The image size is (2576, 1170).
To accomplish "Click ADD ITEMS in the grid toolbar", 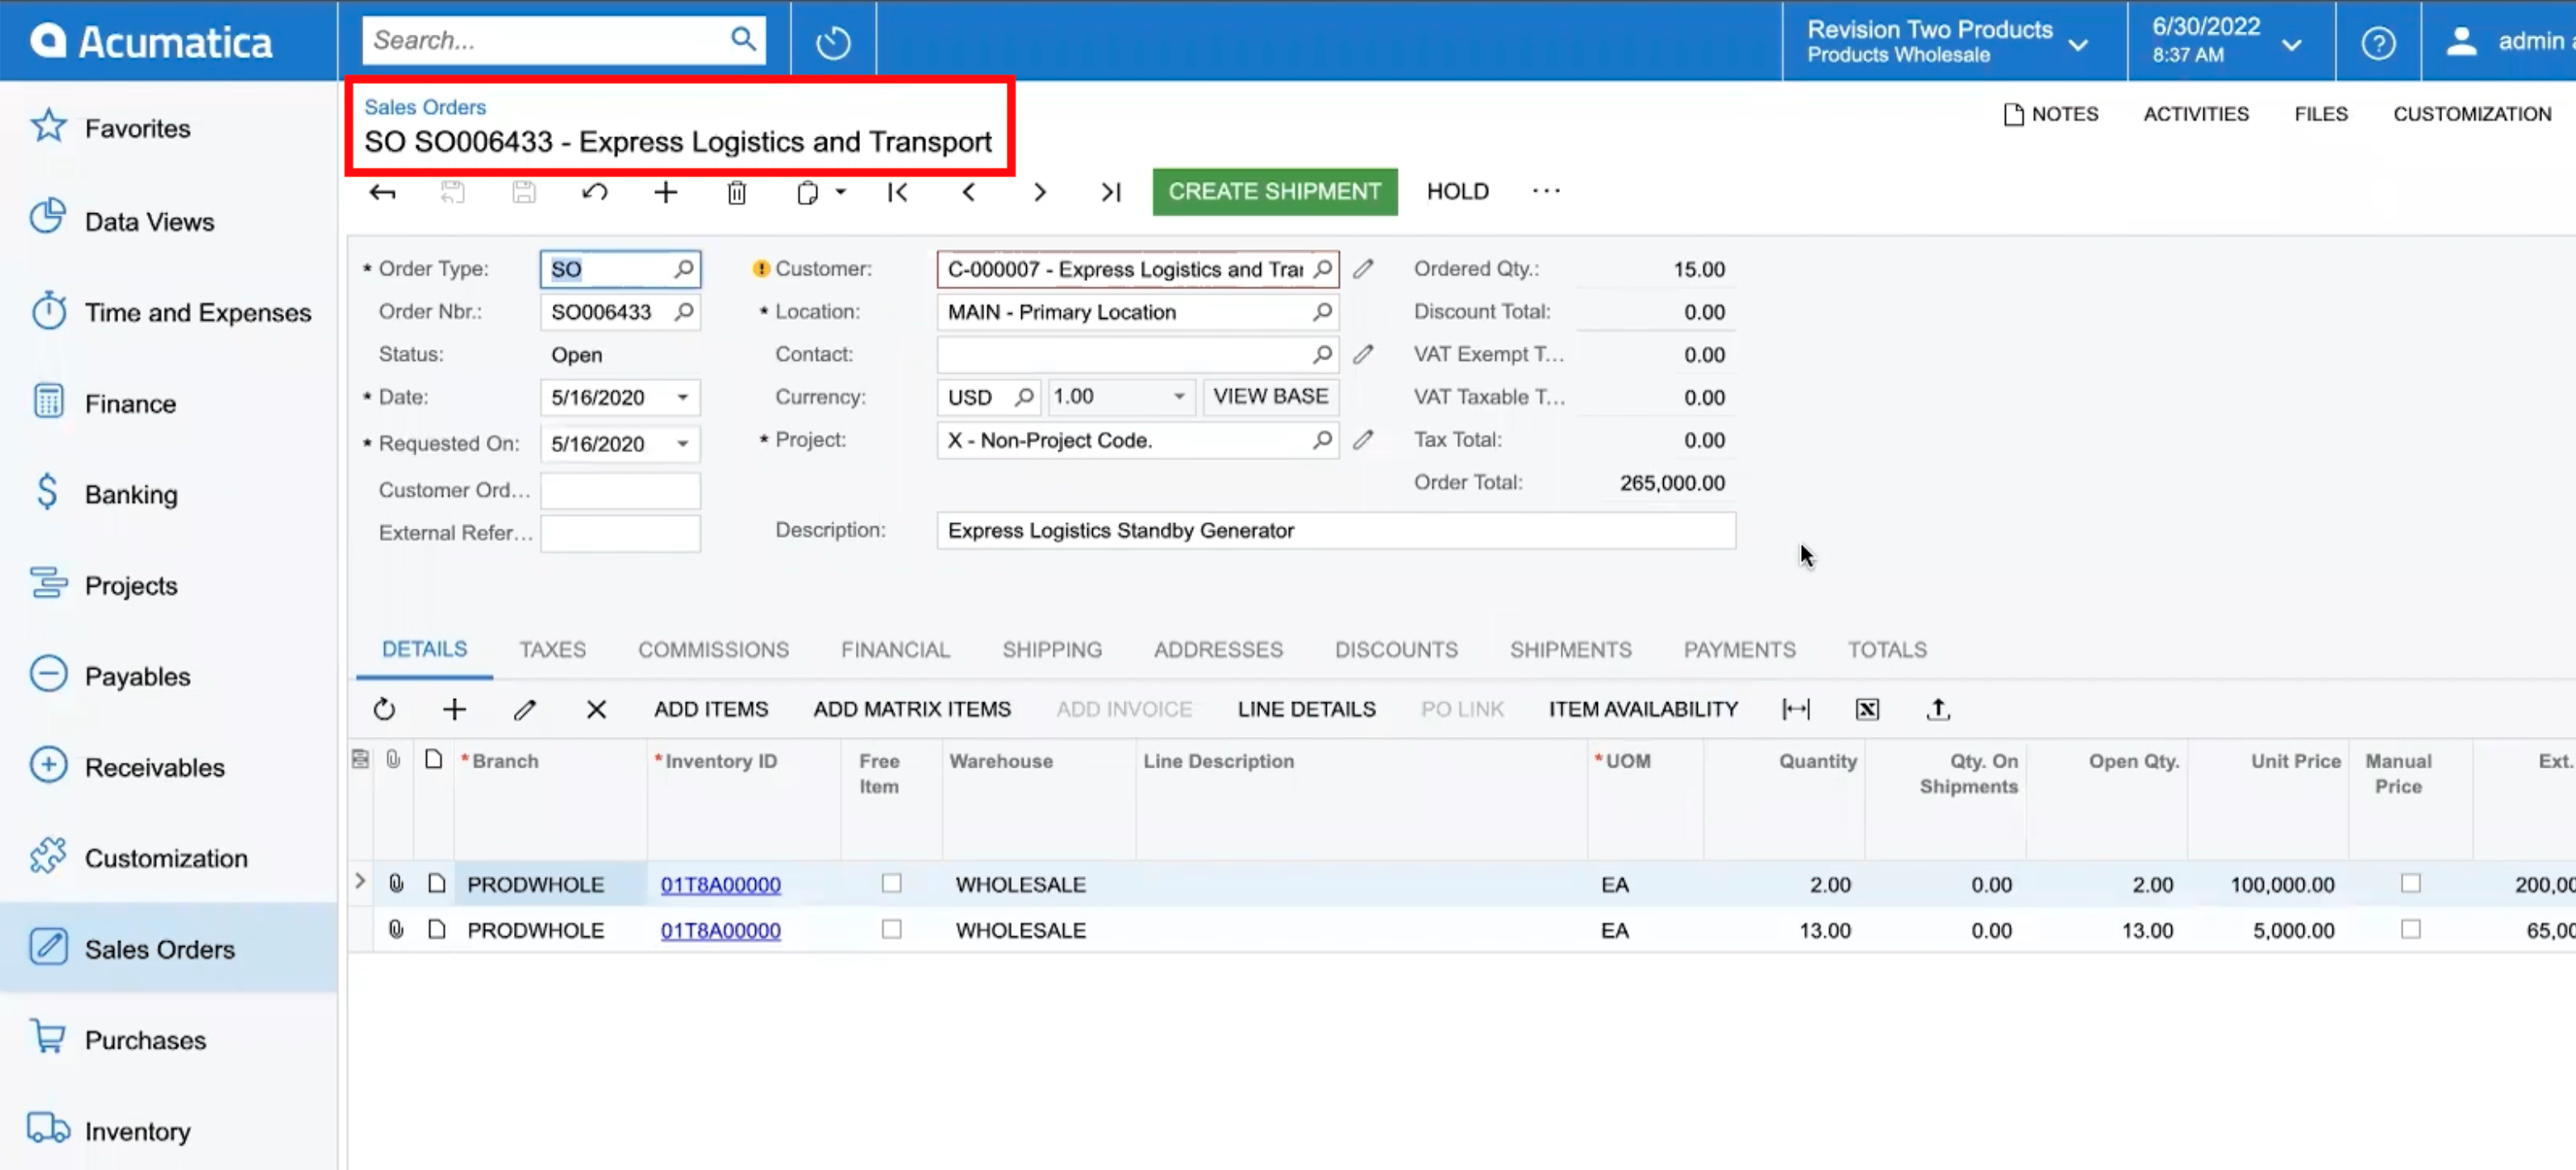I will (x=711, y=709).
